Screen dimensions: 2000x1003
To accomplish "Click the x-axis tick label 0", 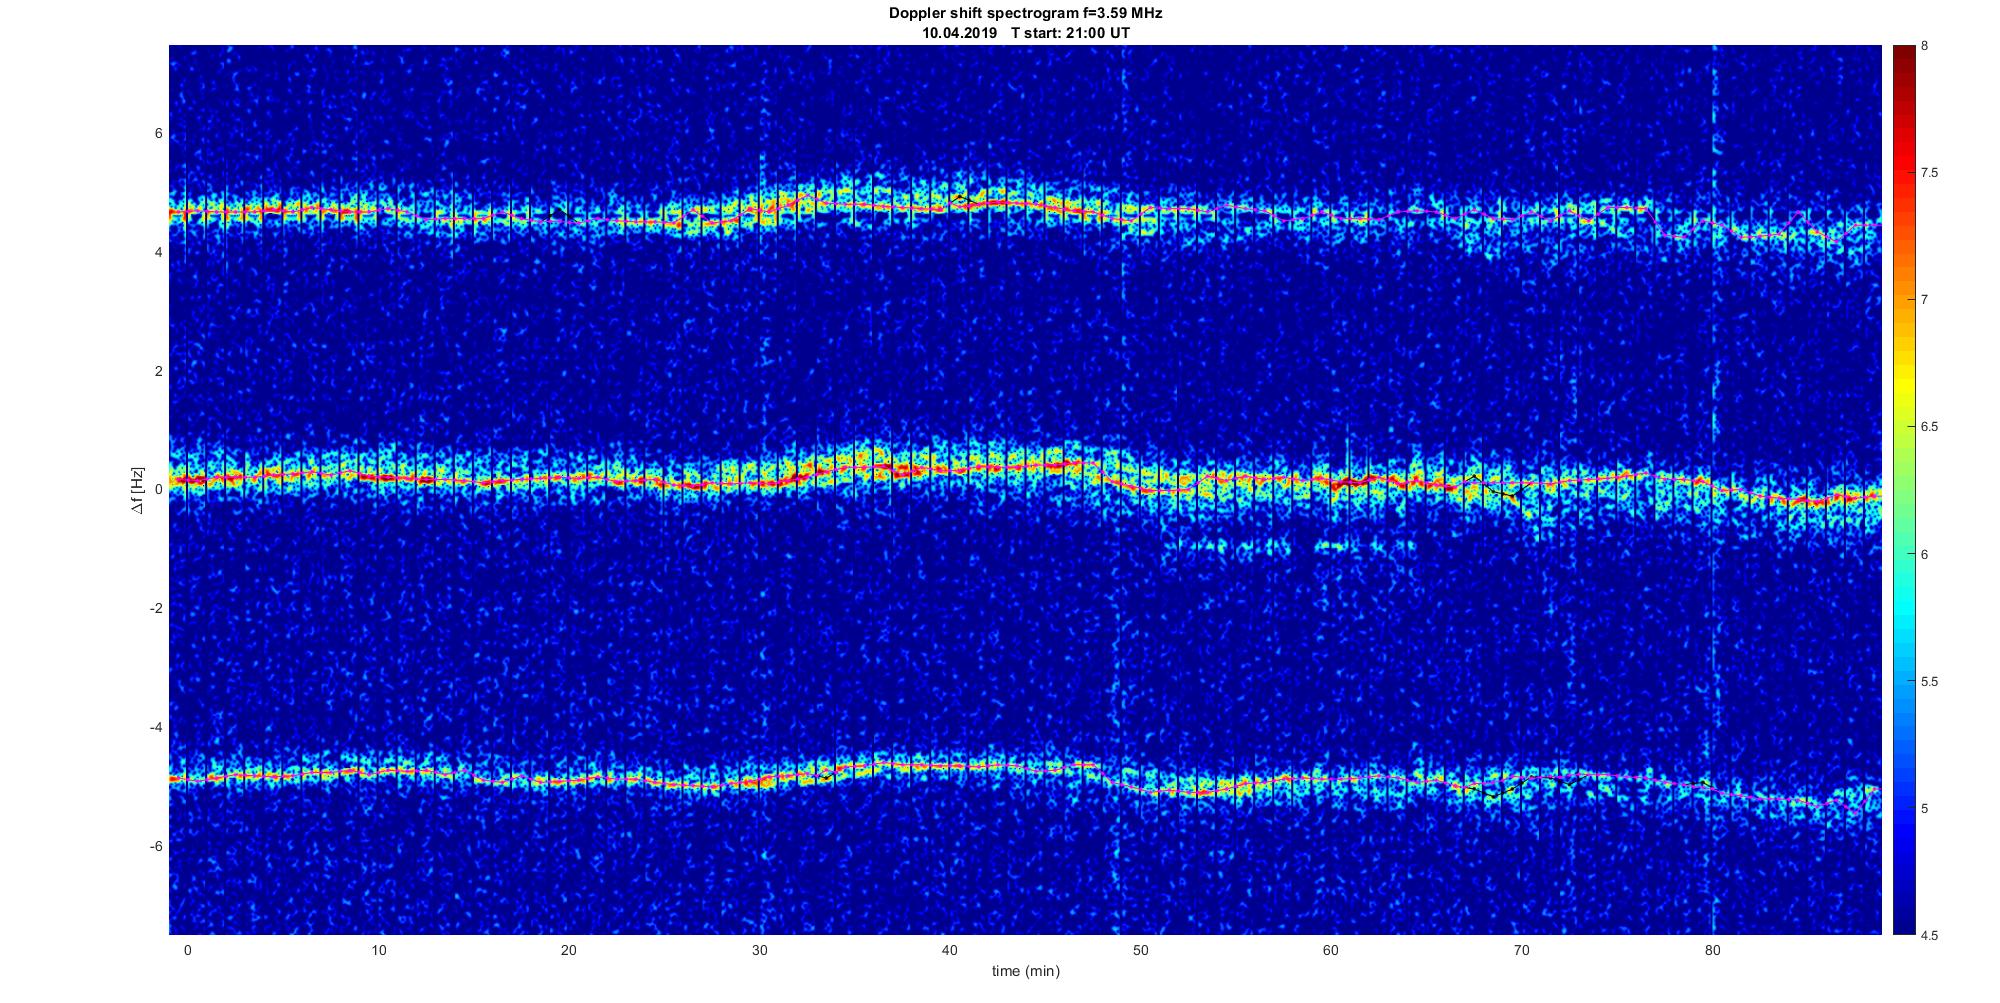I will coord(187,949).
